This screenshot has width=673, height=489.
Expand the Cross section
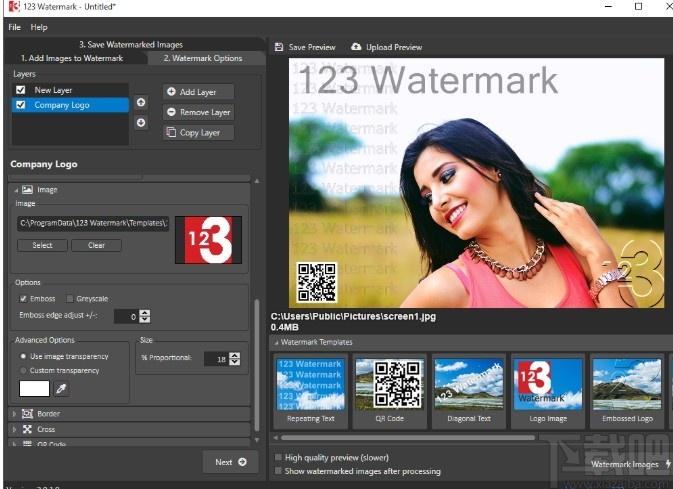click(14, 429)
